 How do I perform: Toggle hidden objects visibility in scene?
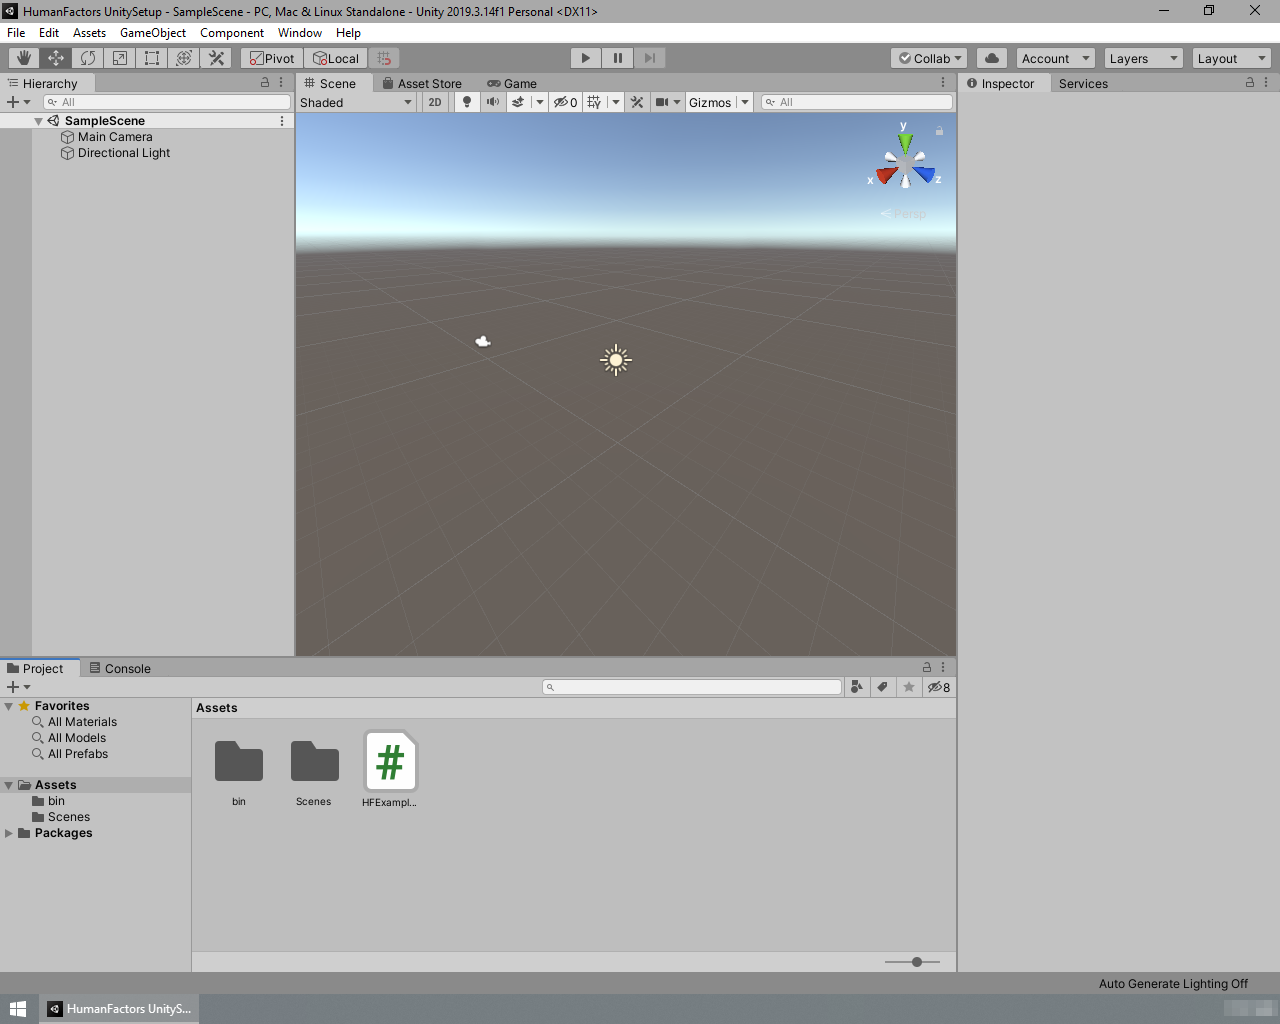(566, 102)
